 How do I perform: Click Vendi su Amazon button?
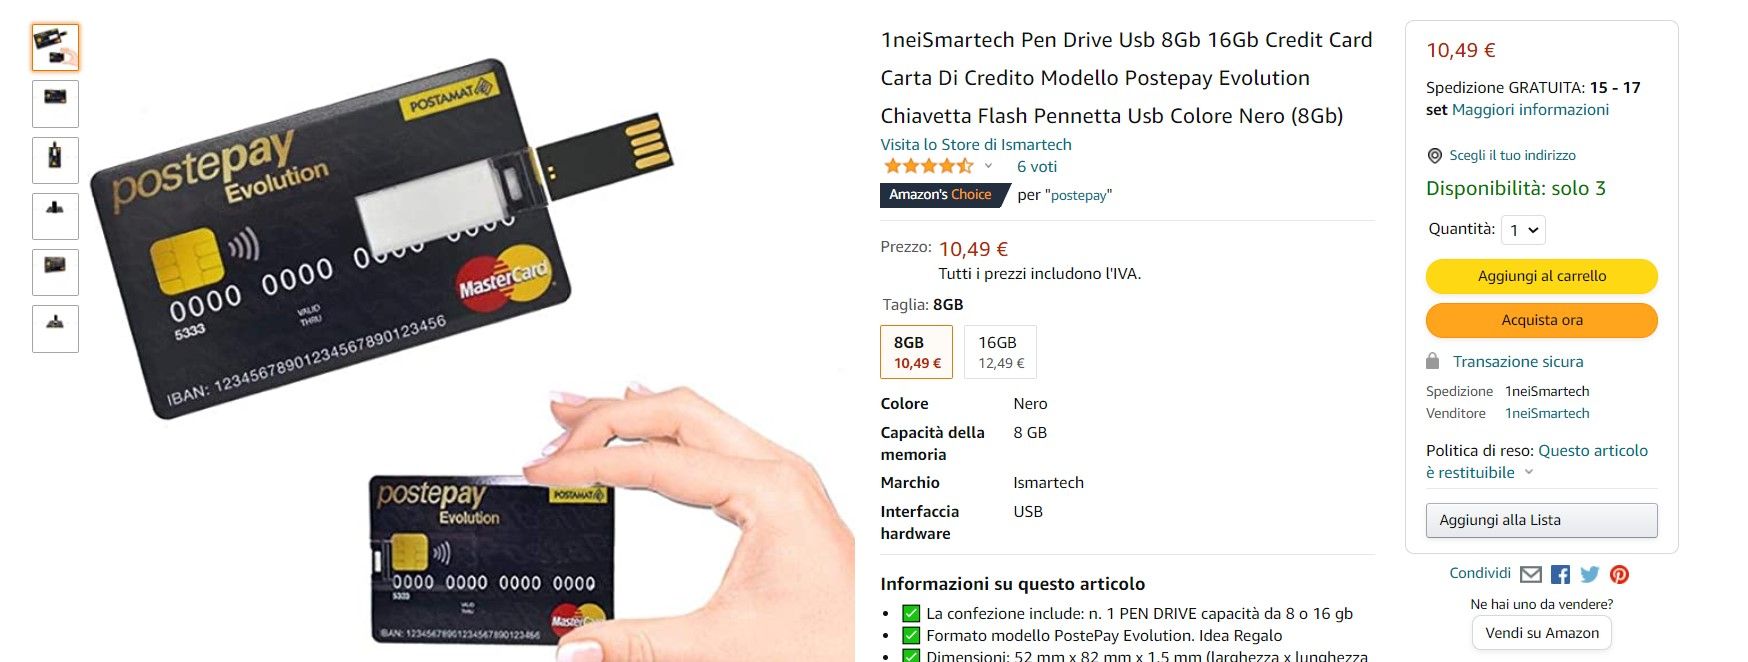click(1541, 633)
